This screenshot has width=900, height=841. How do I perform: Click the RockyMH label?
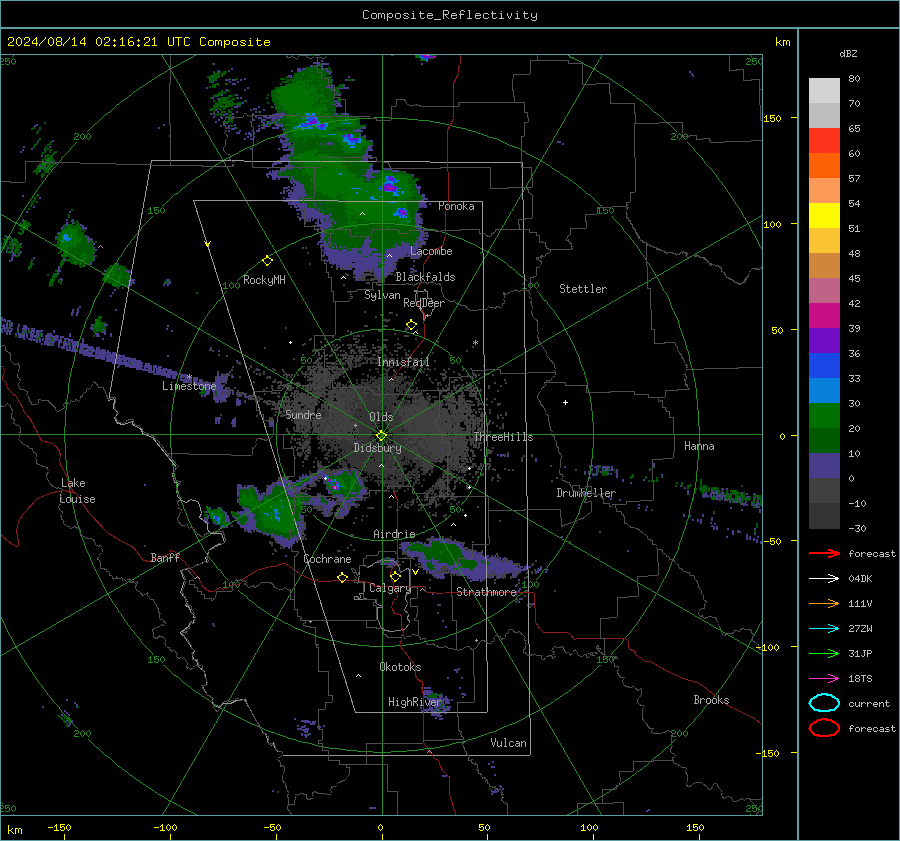tap(264, 280)
